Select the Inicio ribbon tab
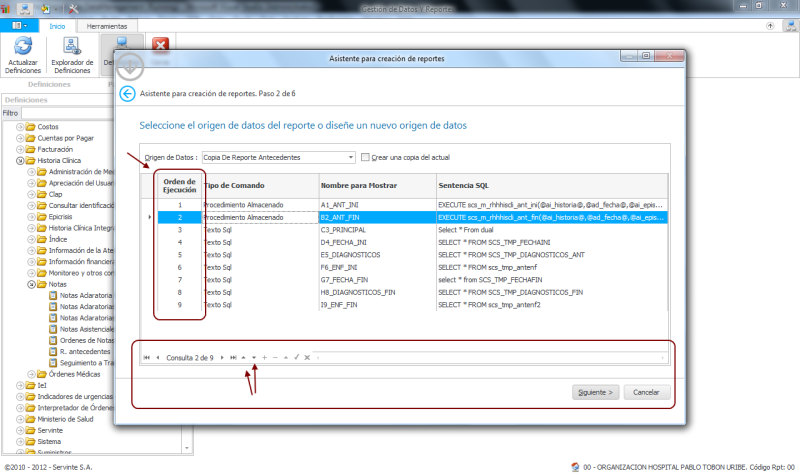800x474 pixels. pyautogui.click(x=58, y=26)
